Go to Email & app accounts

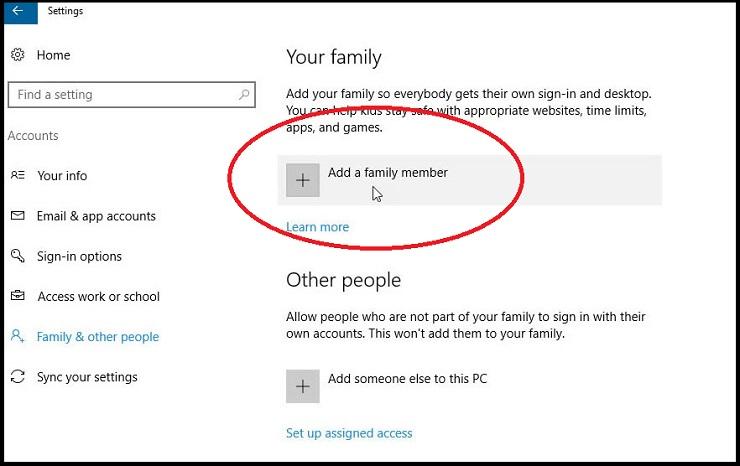pos(96,216)
